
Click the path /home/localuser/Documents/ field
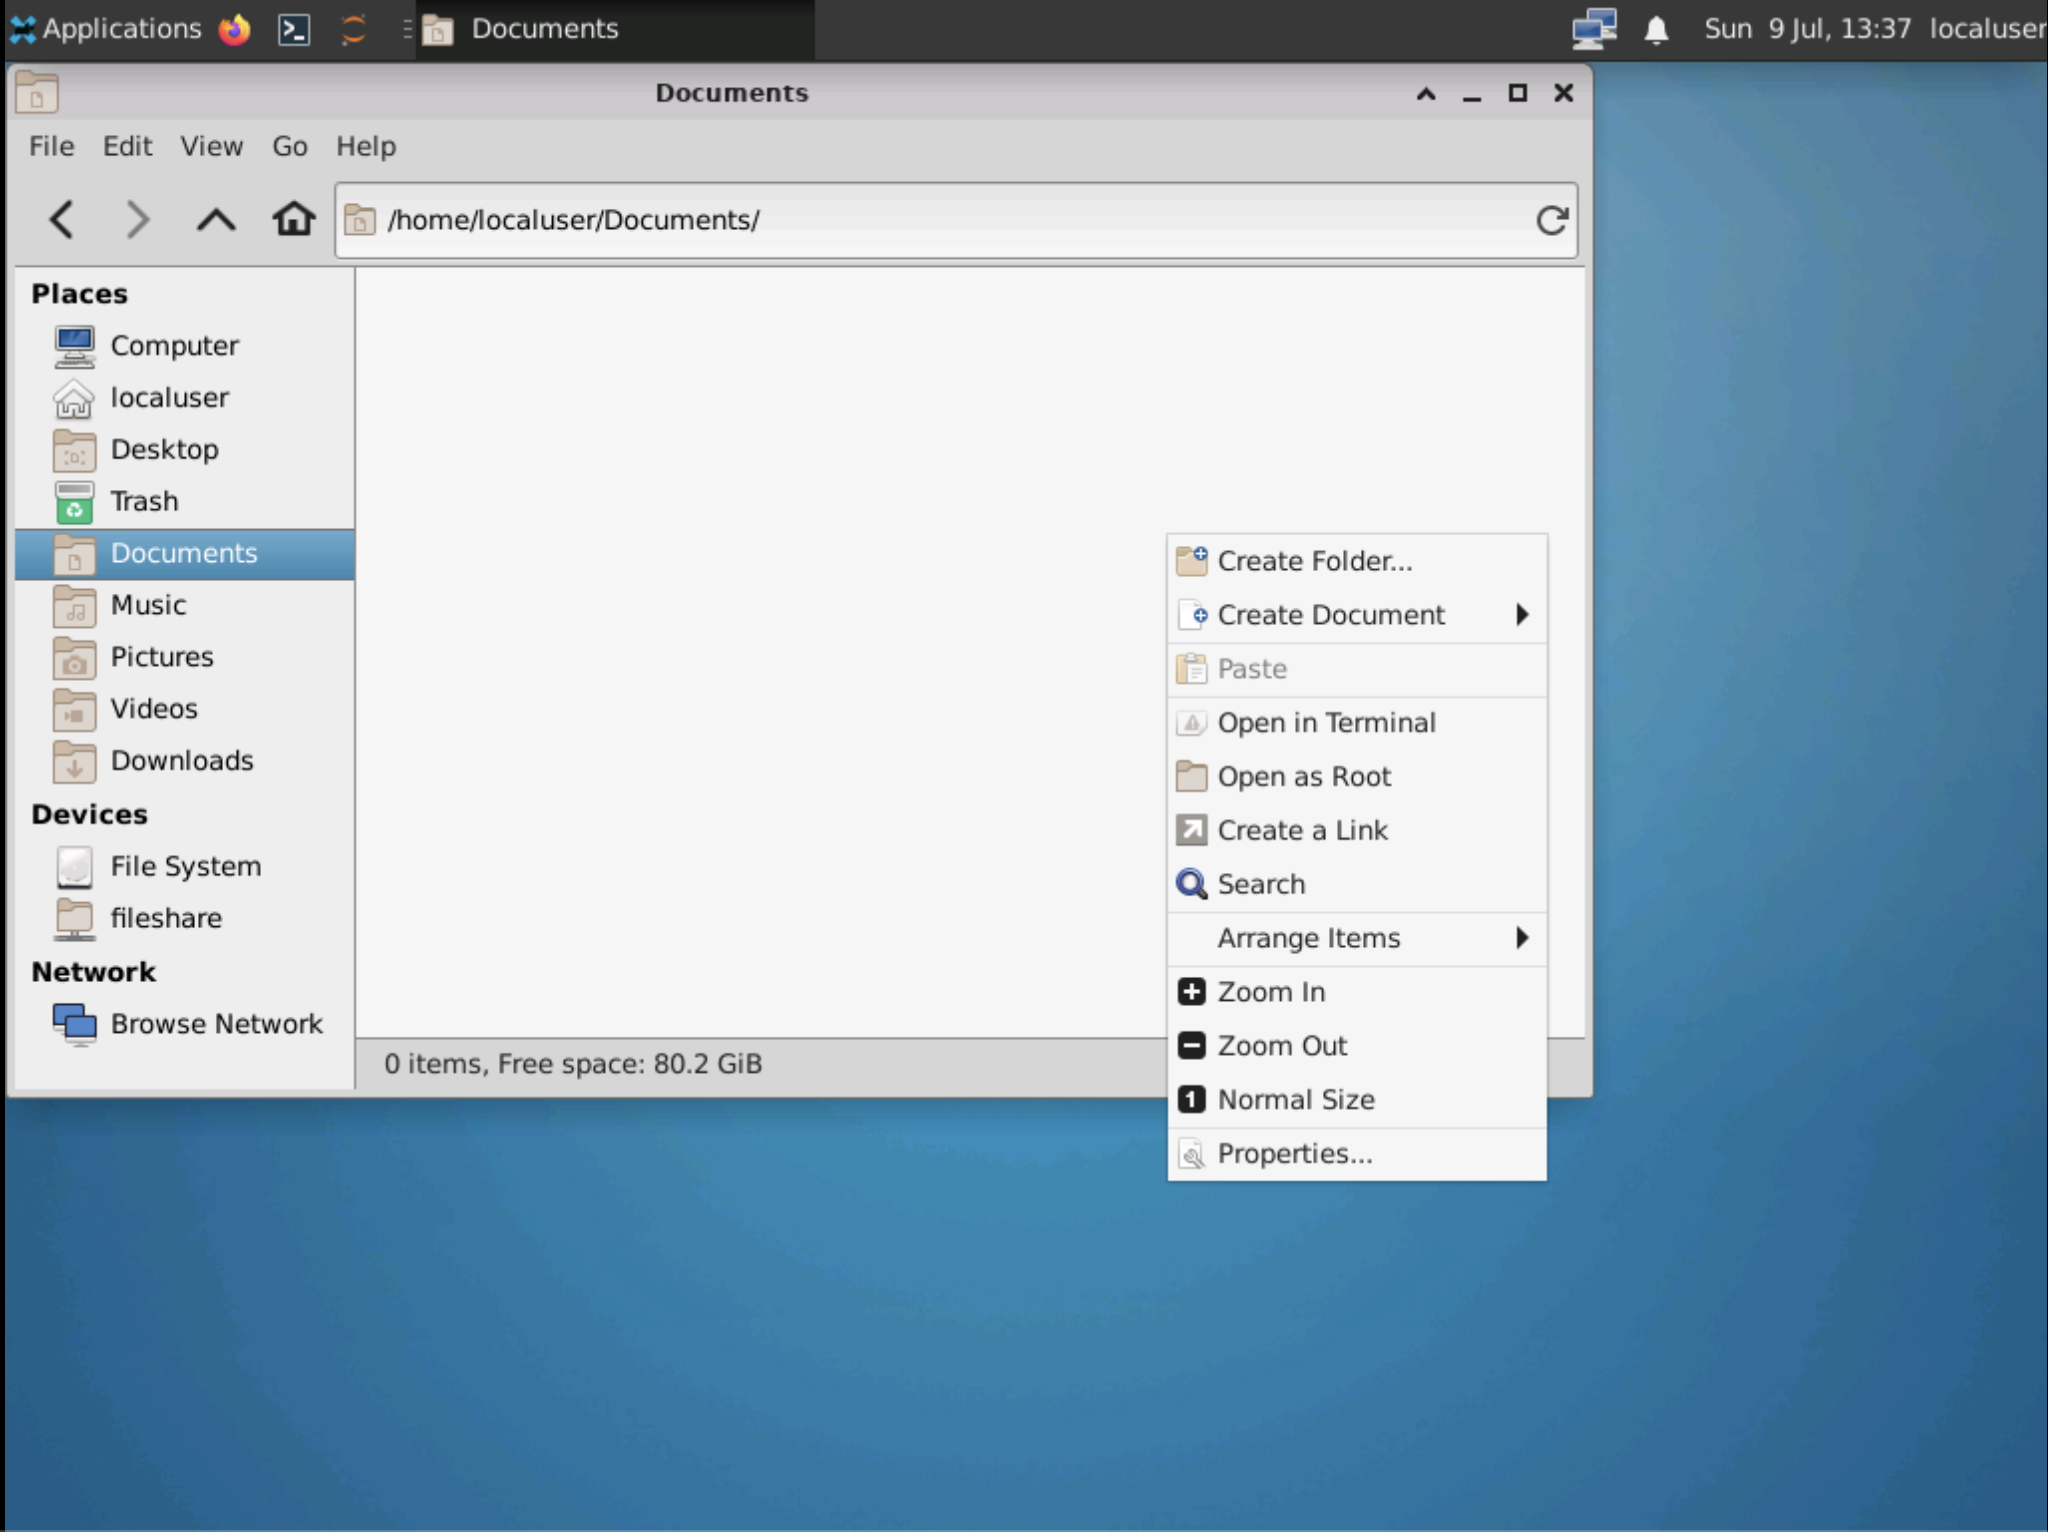957,220
